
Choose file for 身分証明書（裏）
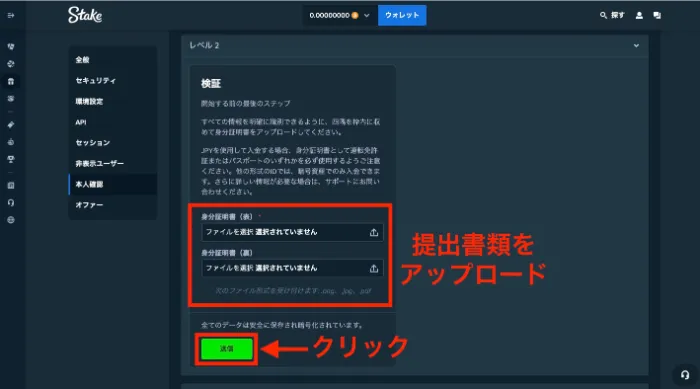pos(292,268)
